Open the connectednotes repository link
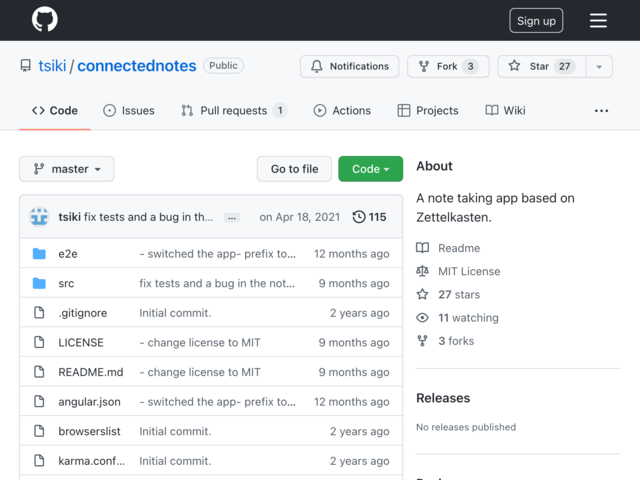640x480 pixels. 137,66
